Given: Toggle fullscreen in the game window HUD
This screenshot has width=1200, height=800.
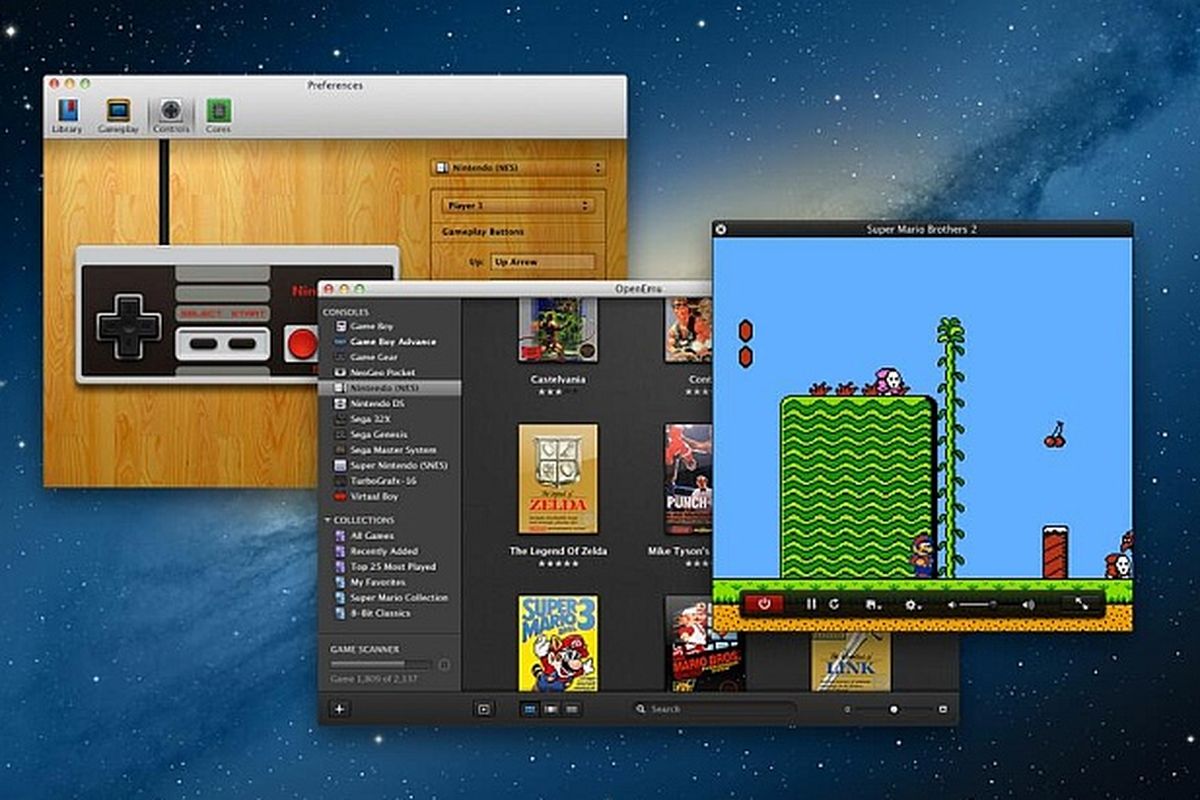Looking at the screenshot, I should pos(1081,604).
